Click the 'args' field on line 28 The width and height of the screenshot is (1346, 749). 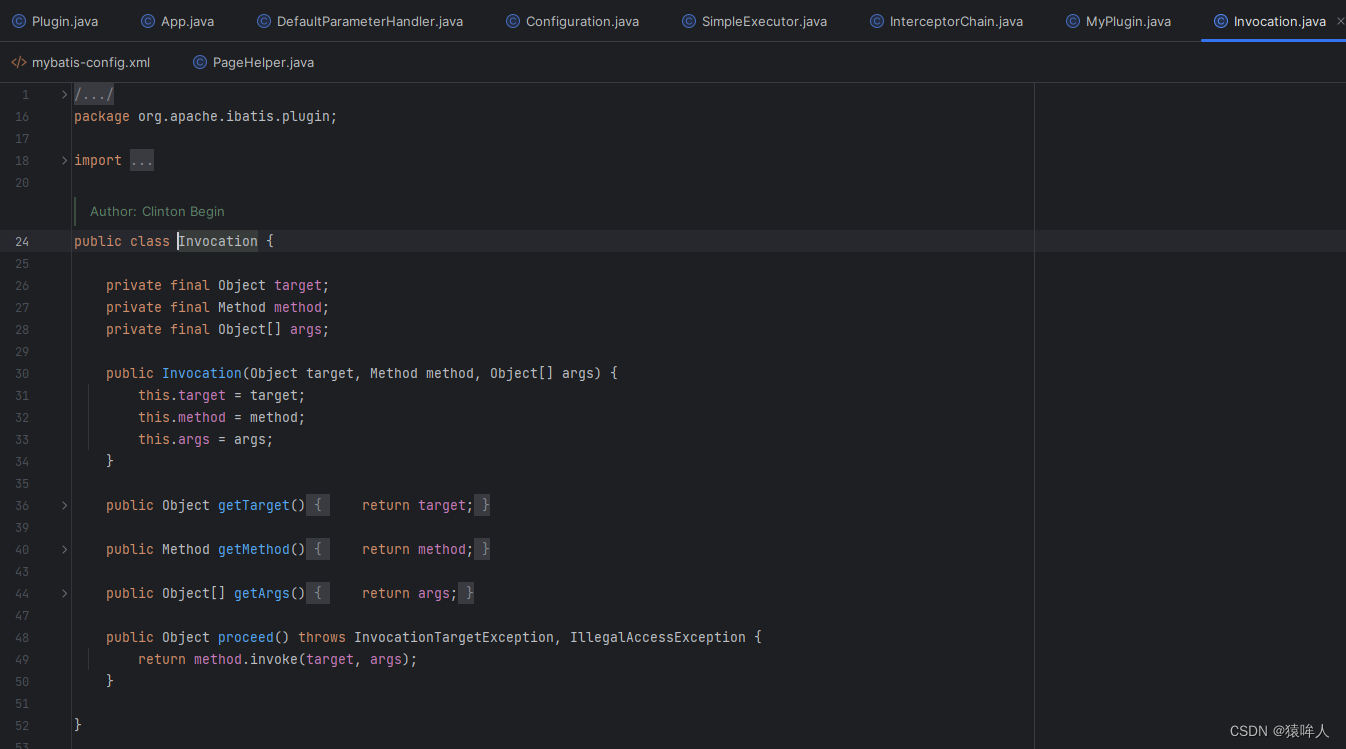306,329
